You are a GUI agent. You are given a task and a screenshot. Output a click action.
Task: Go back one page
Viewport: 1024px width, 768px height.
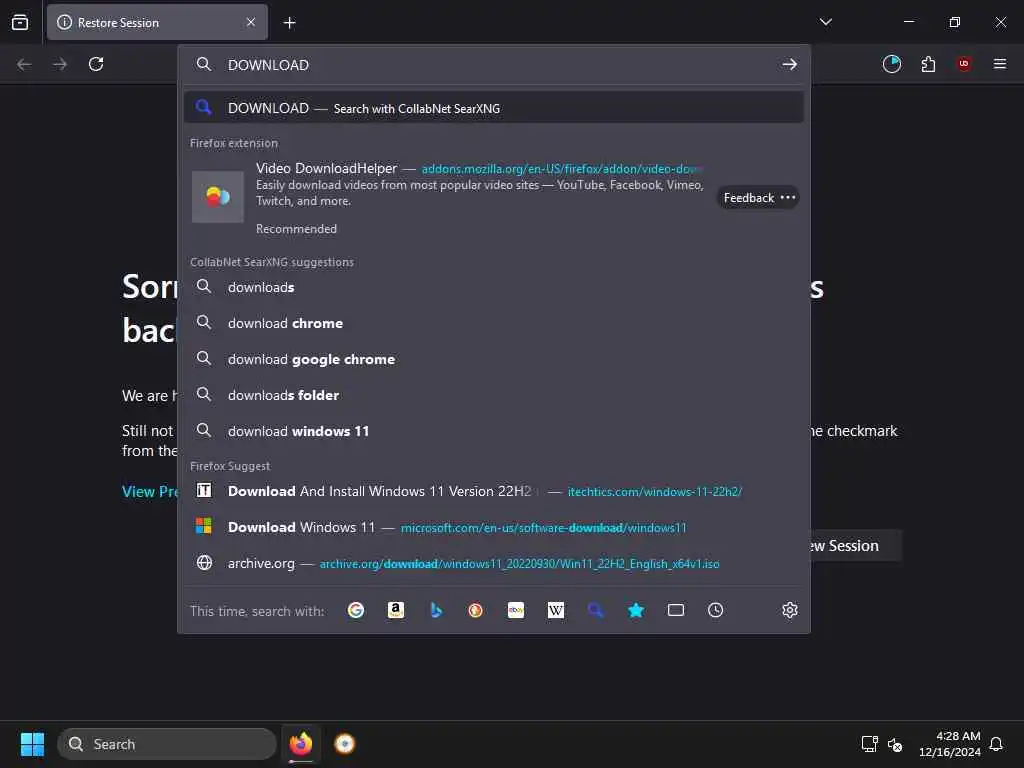tap(24, 64)
